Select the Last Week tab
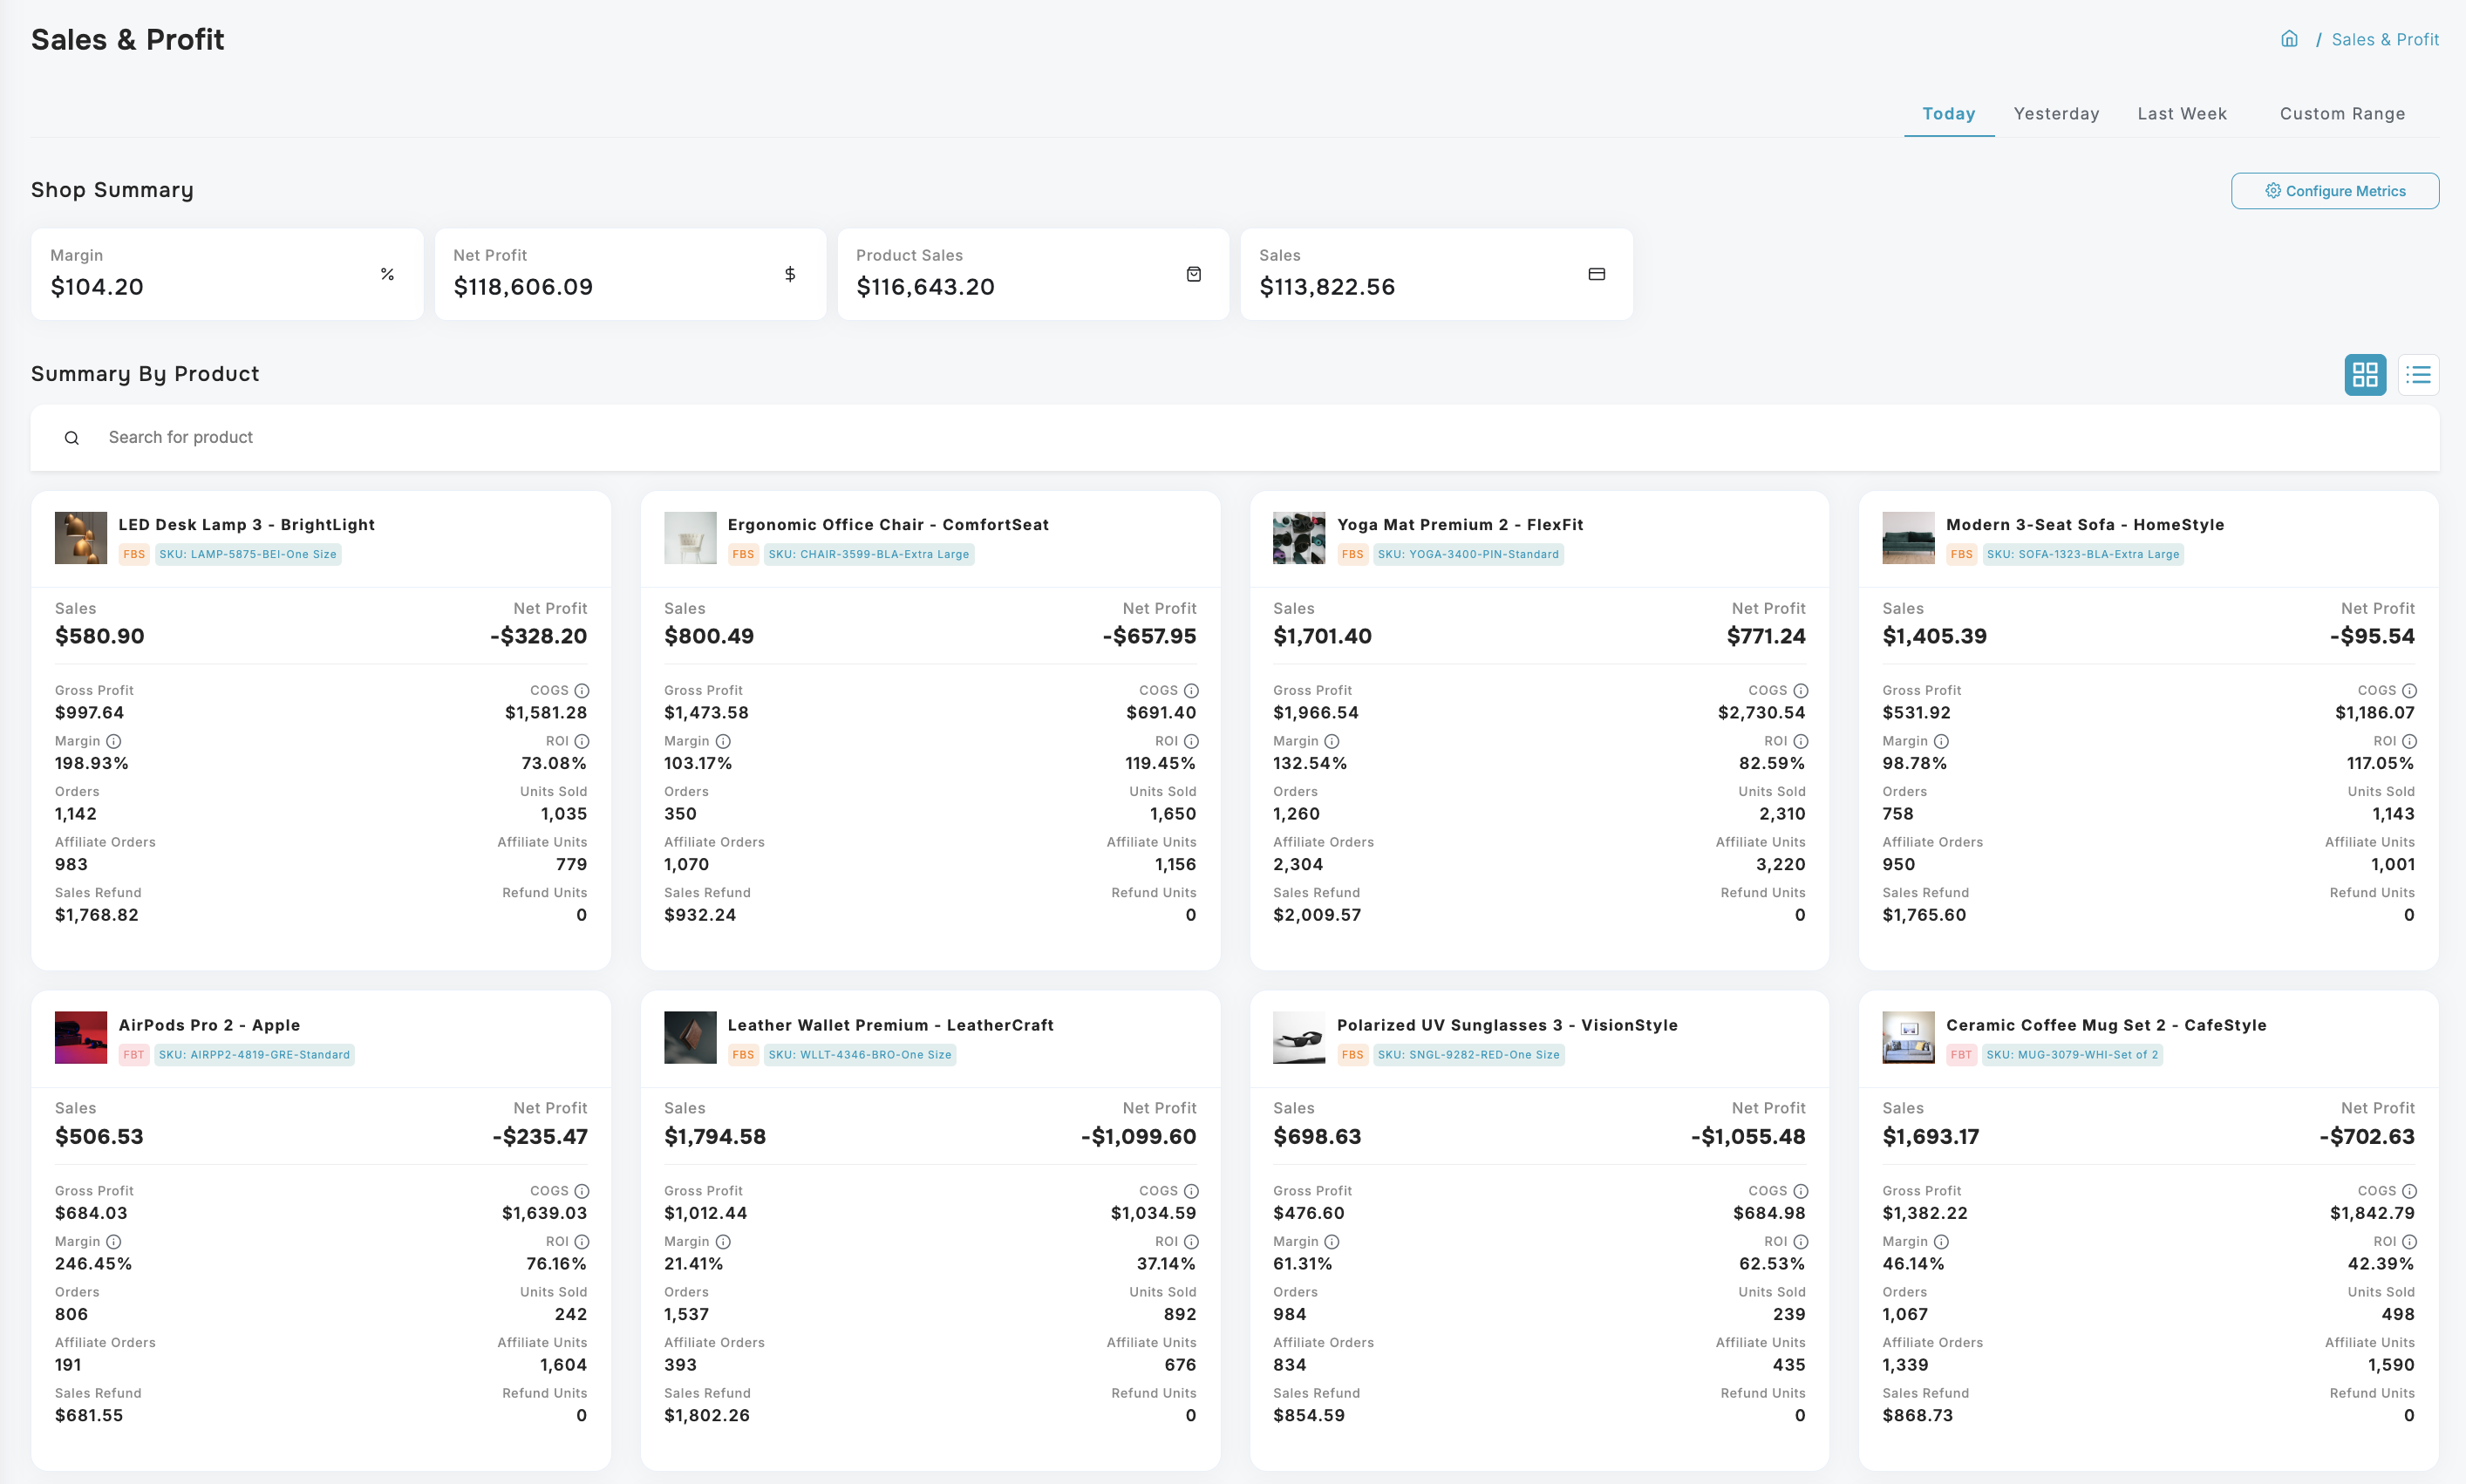The height and width of the screenshot is (1484, 2466). (2181, 114)
